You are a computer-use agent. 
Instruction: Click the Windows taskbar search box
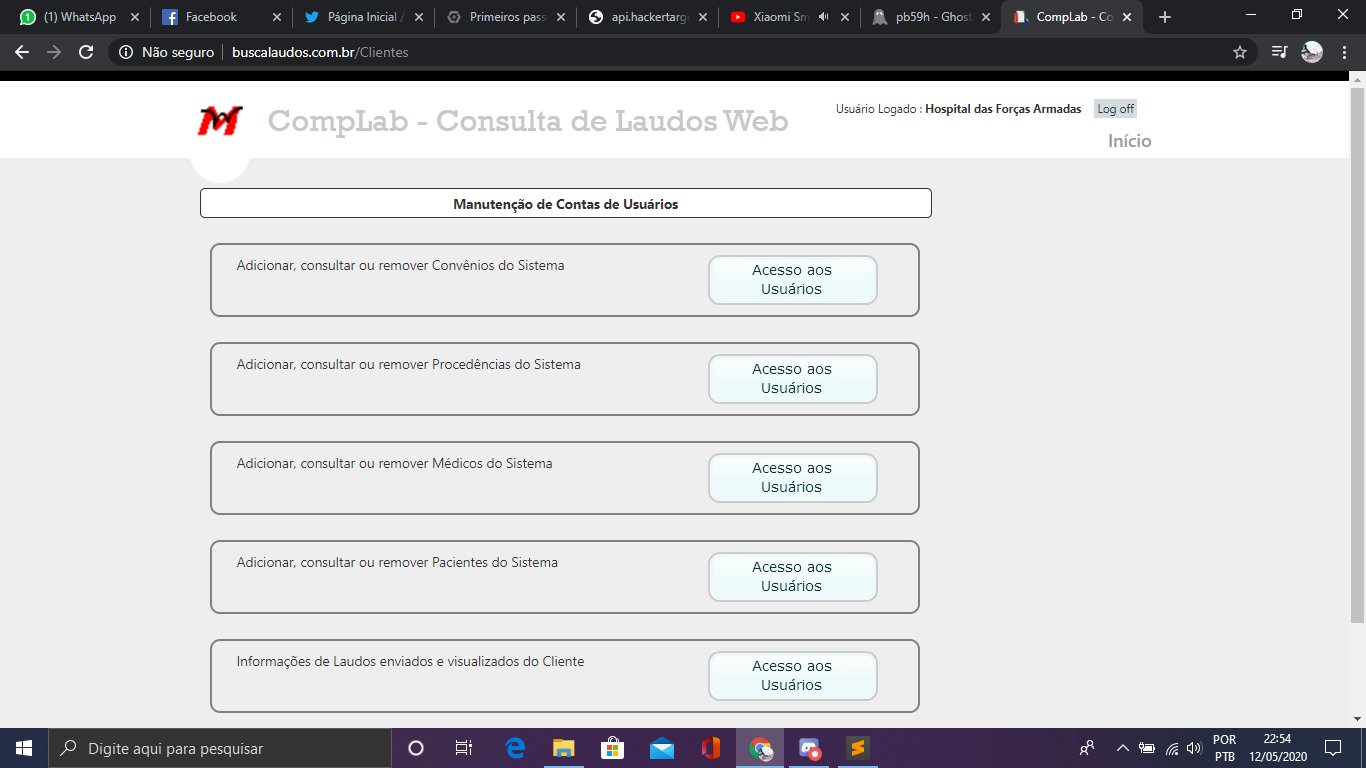pyautogui.click(x=220, y=748)
